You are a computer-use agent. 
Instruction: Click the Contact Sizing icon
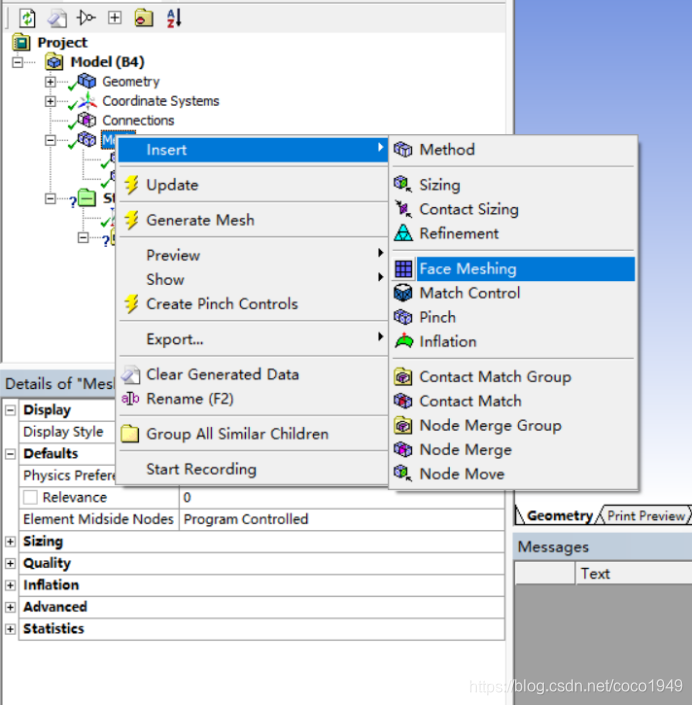(403, 209)
